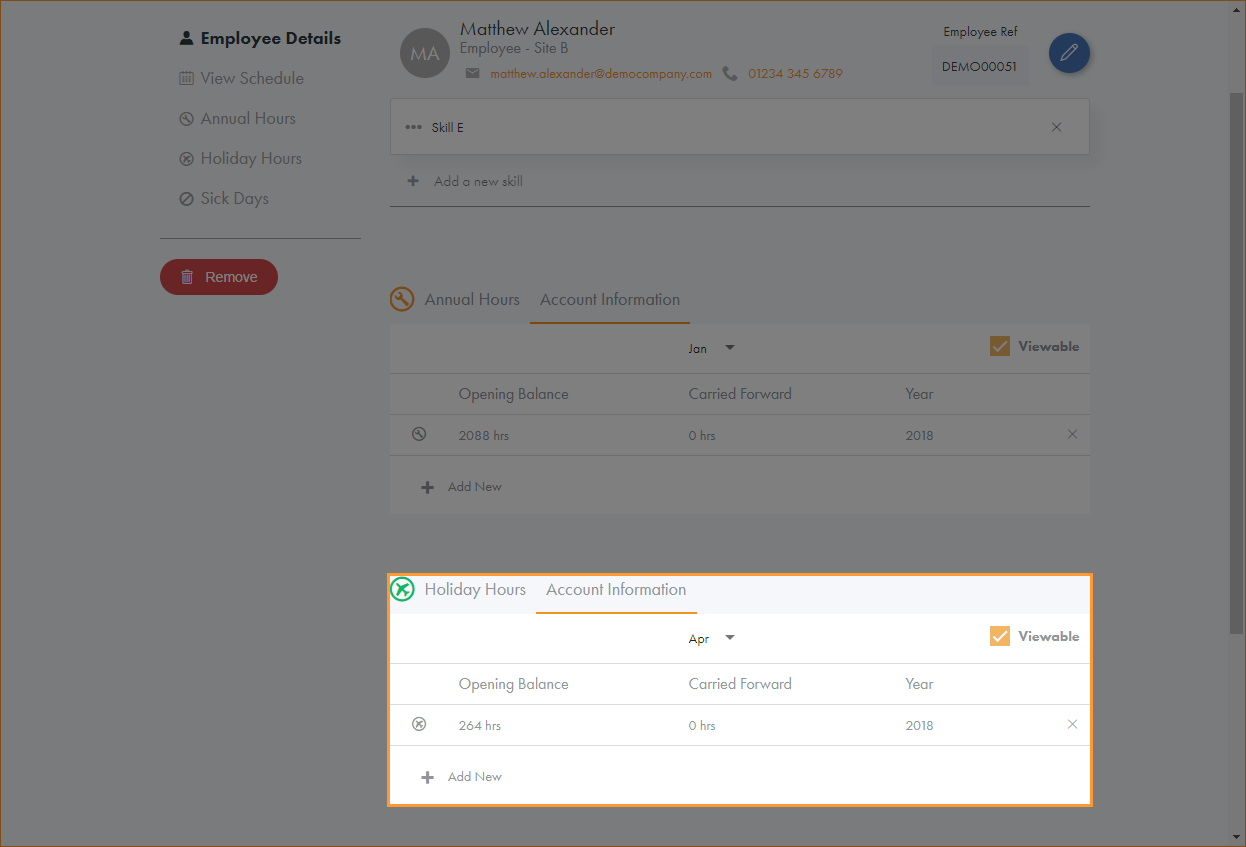Toggle Viewable checkbox in Annual Hours section
1246x847 pixels.
1000,346
